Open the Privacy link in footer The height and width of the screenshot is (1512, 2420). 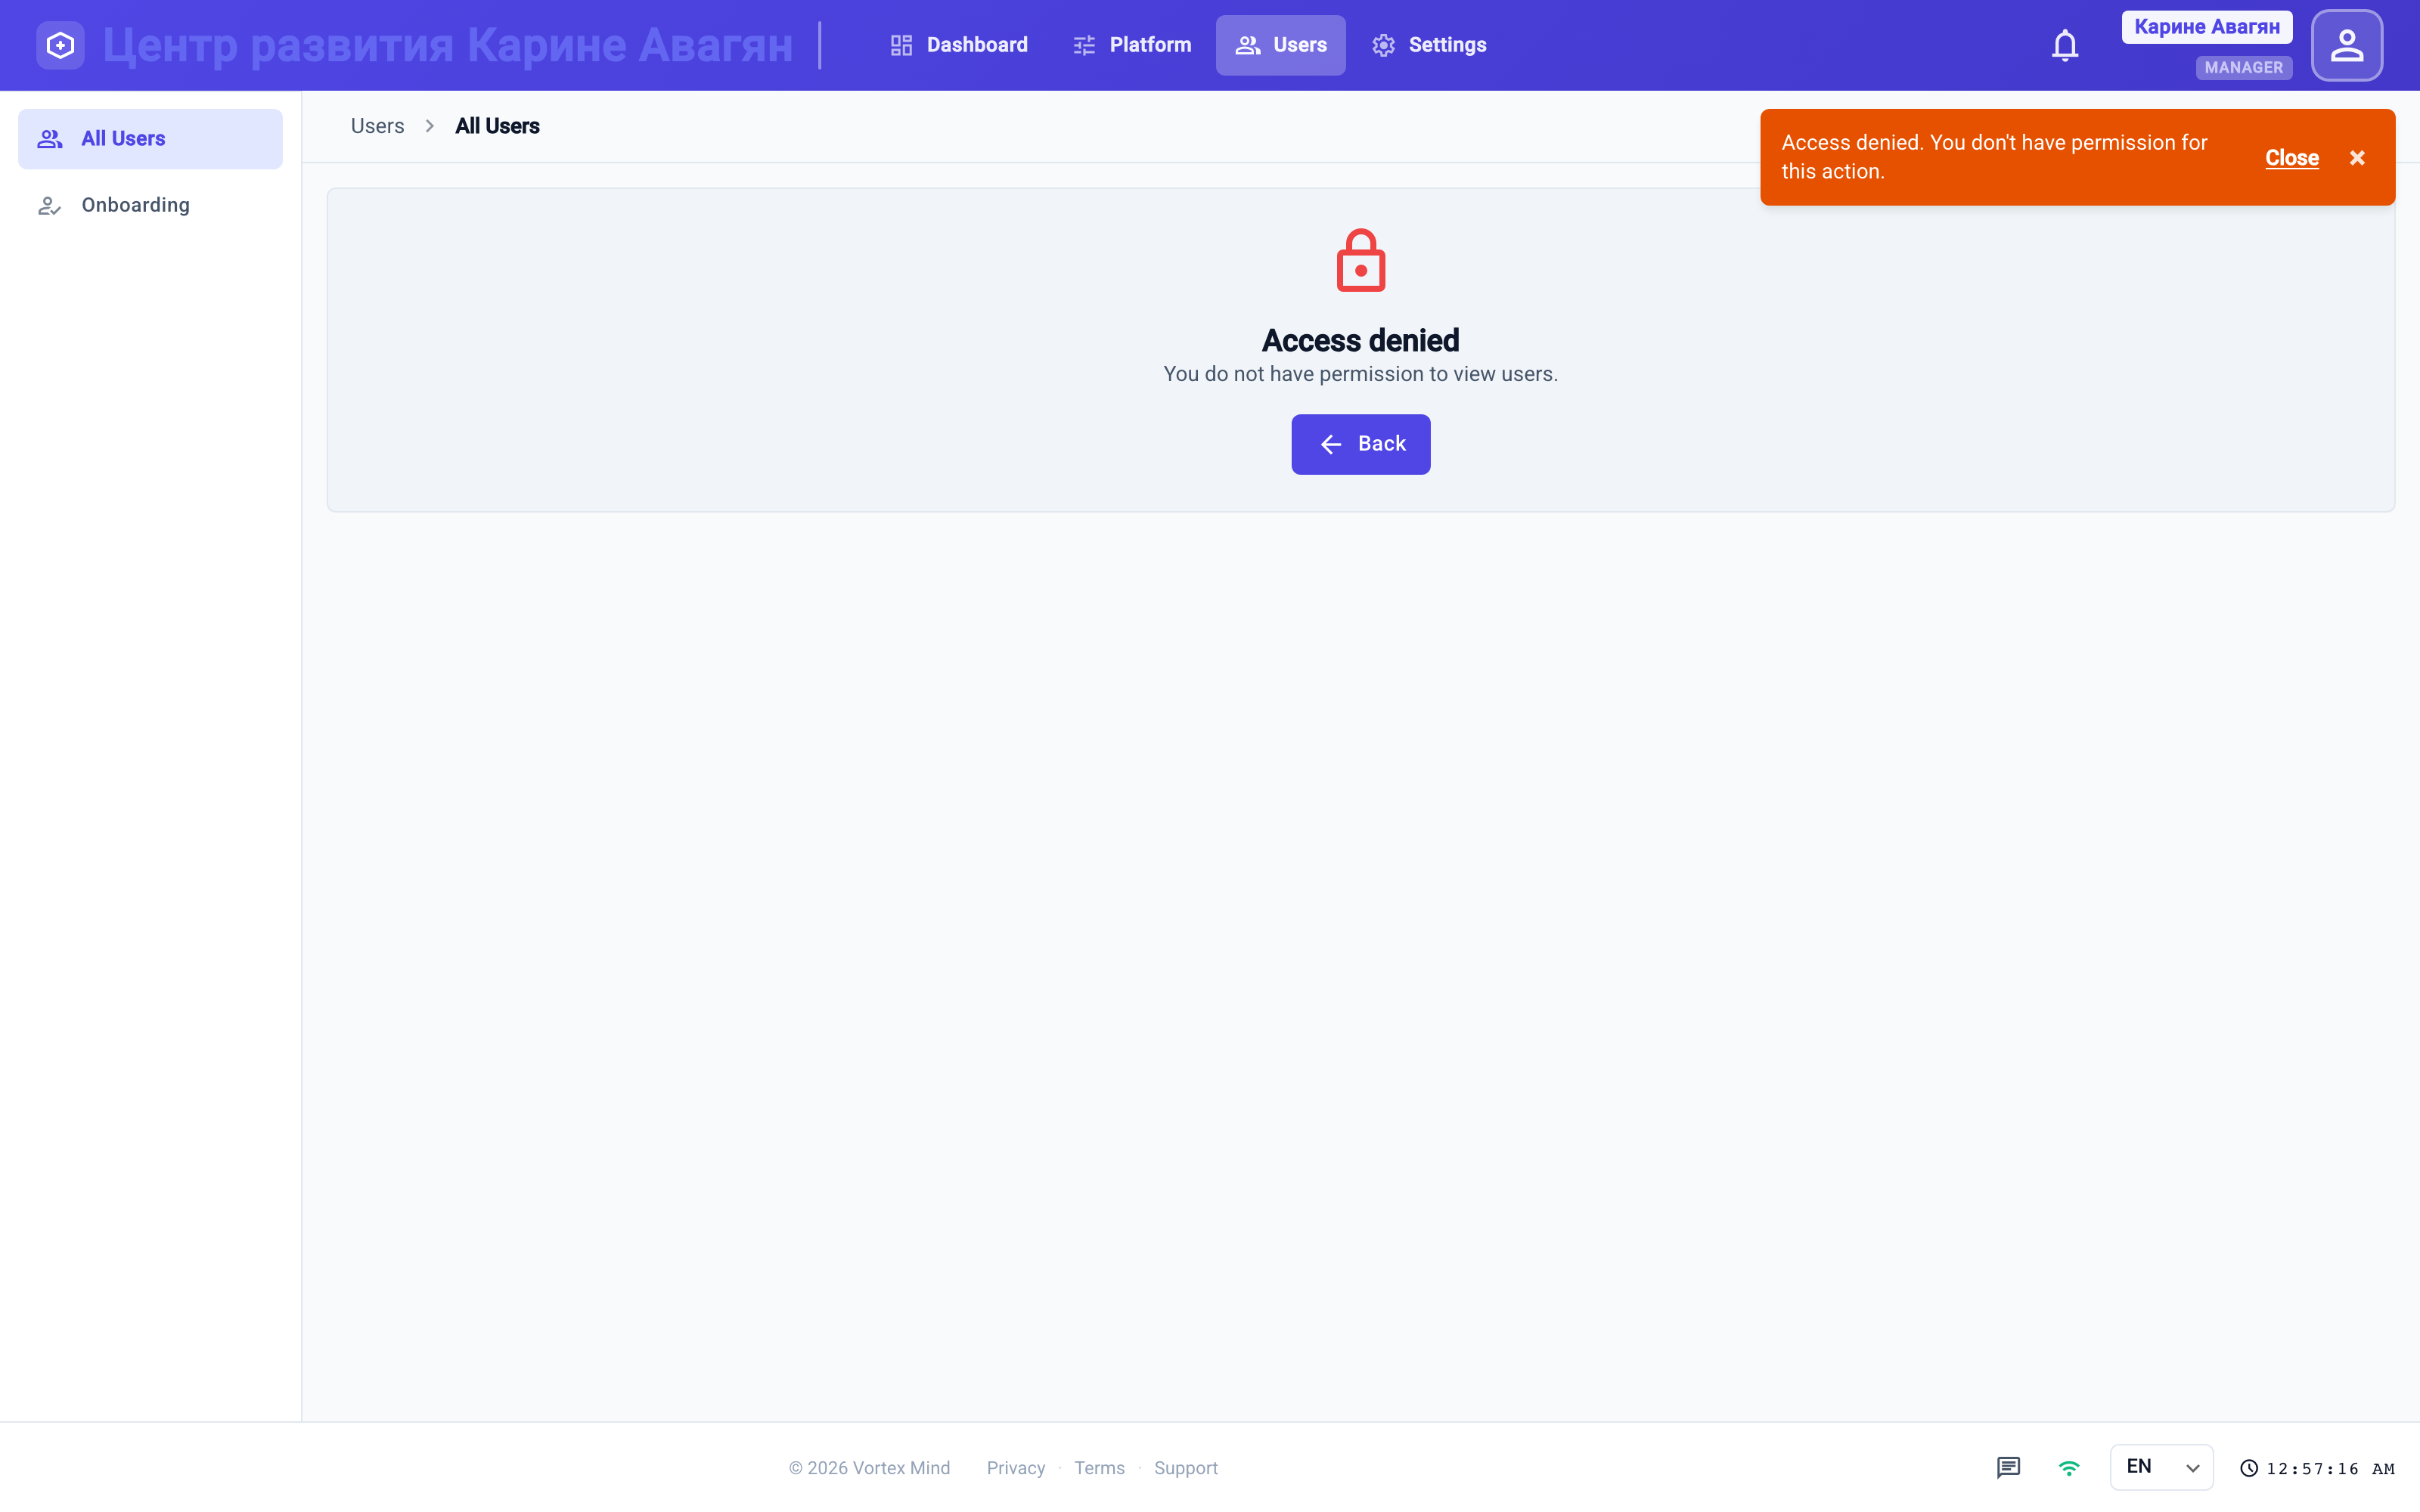coord(1015,1467)
